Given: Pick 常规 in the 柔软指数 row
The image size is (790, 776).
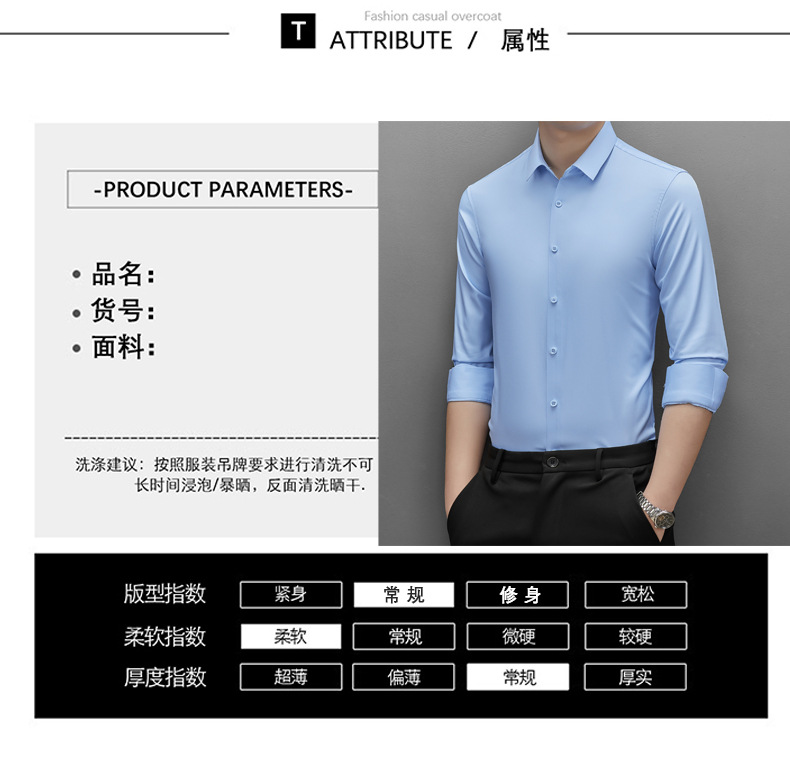Looking at the screenshot, I should click(x=404, y=636).
